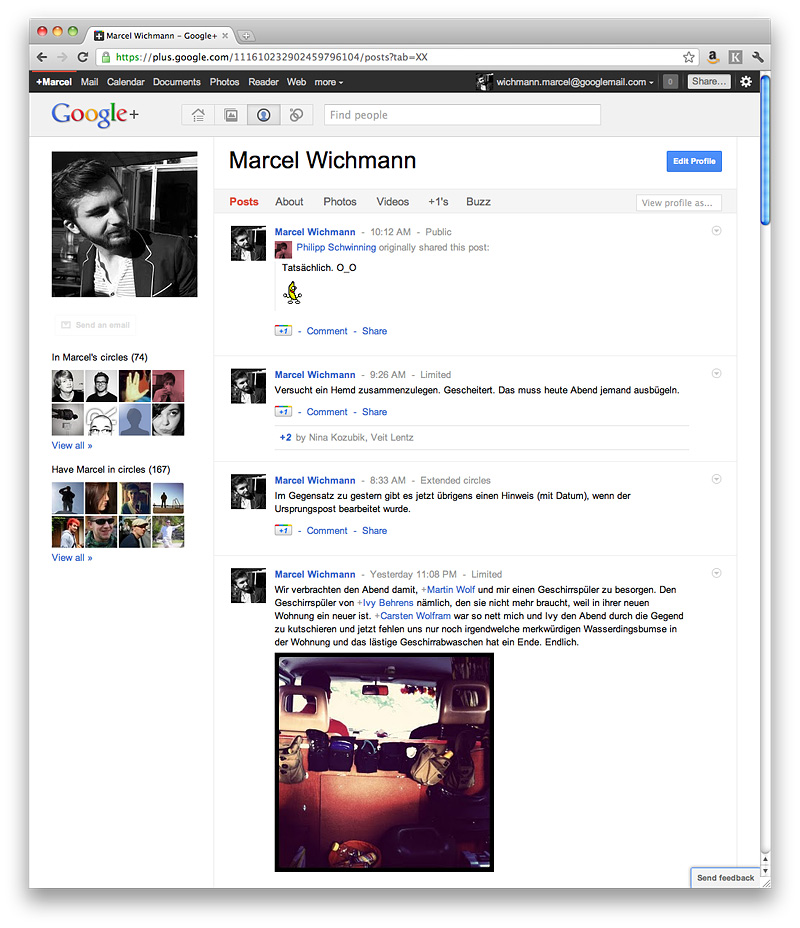
Task: Switch to the Buzz tab
Action: point(478,202)
